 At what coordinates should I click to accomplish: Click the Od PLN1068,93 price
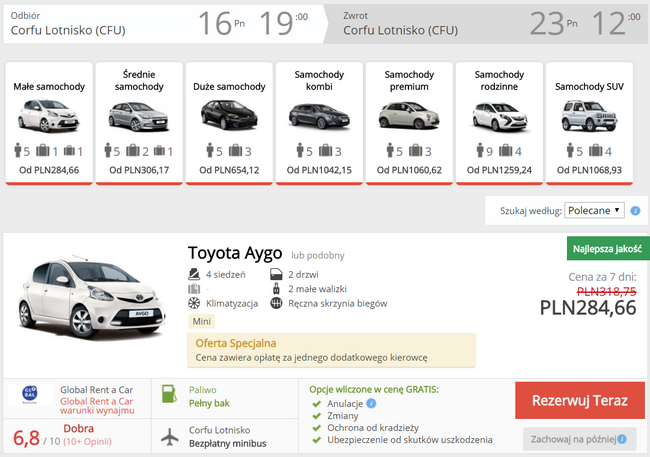(x=589, y=170)
